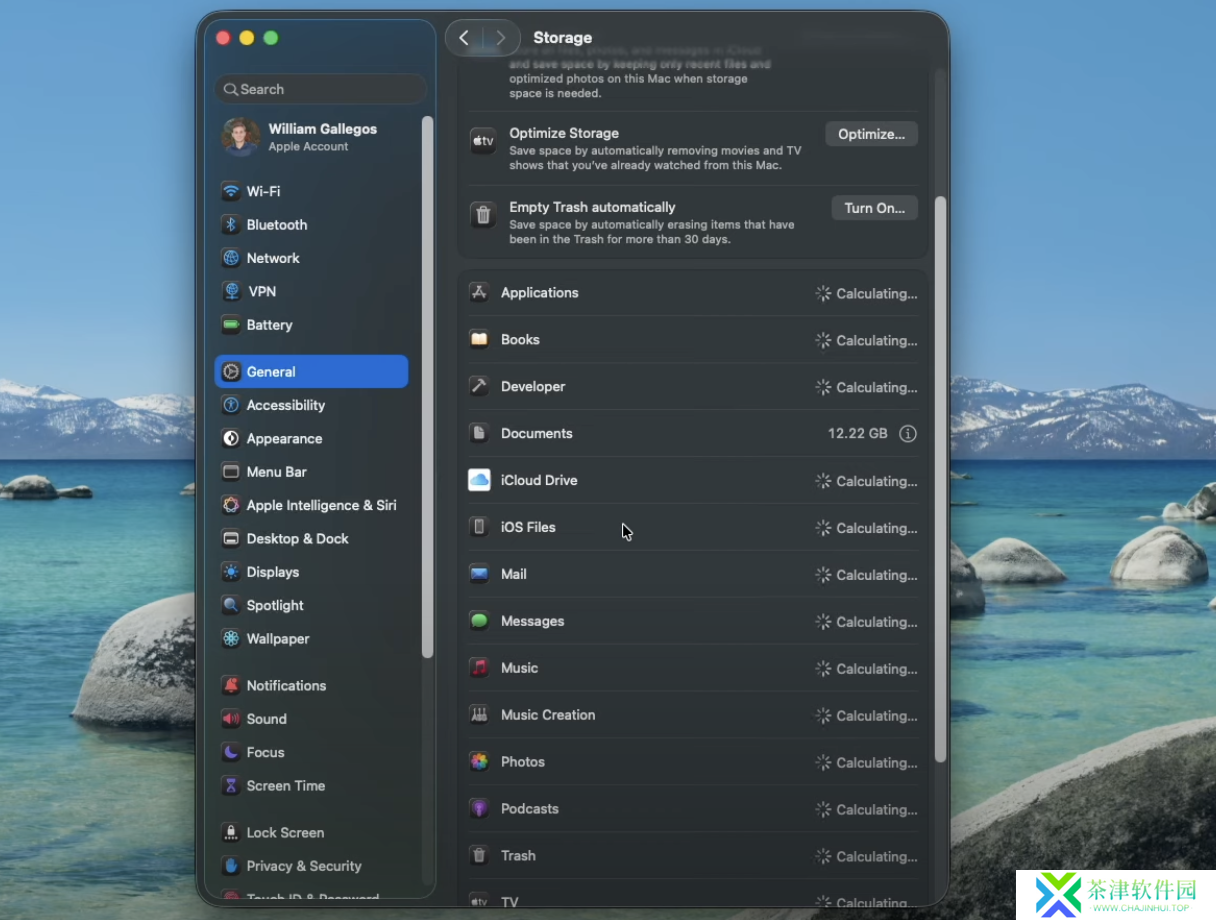
Task: Click the Mail envelope icon
Action: (x=479, y=574)
